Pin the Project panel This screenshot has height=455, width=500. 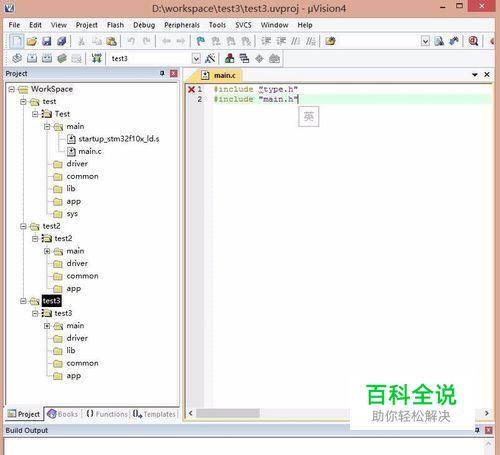pyautogui.click(x=162, y=73)
